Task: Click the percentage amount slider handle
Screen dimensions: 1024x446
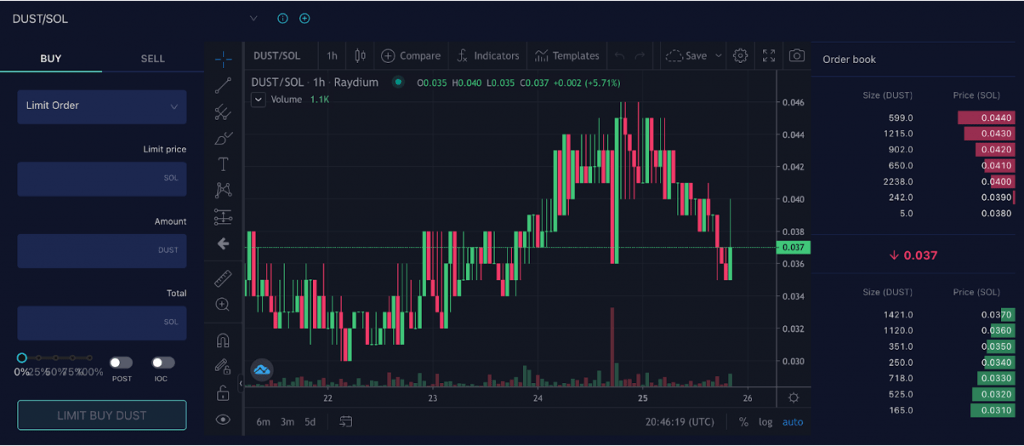Action: click(x=22, y=358)
